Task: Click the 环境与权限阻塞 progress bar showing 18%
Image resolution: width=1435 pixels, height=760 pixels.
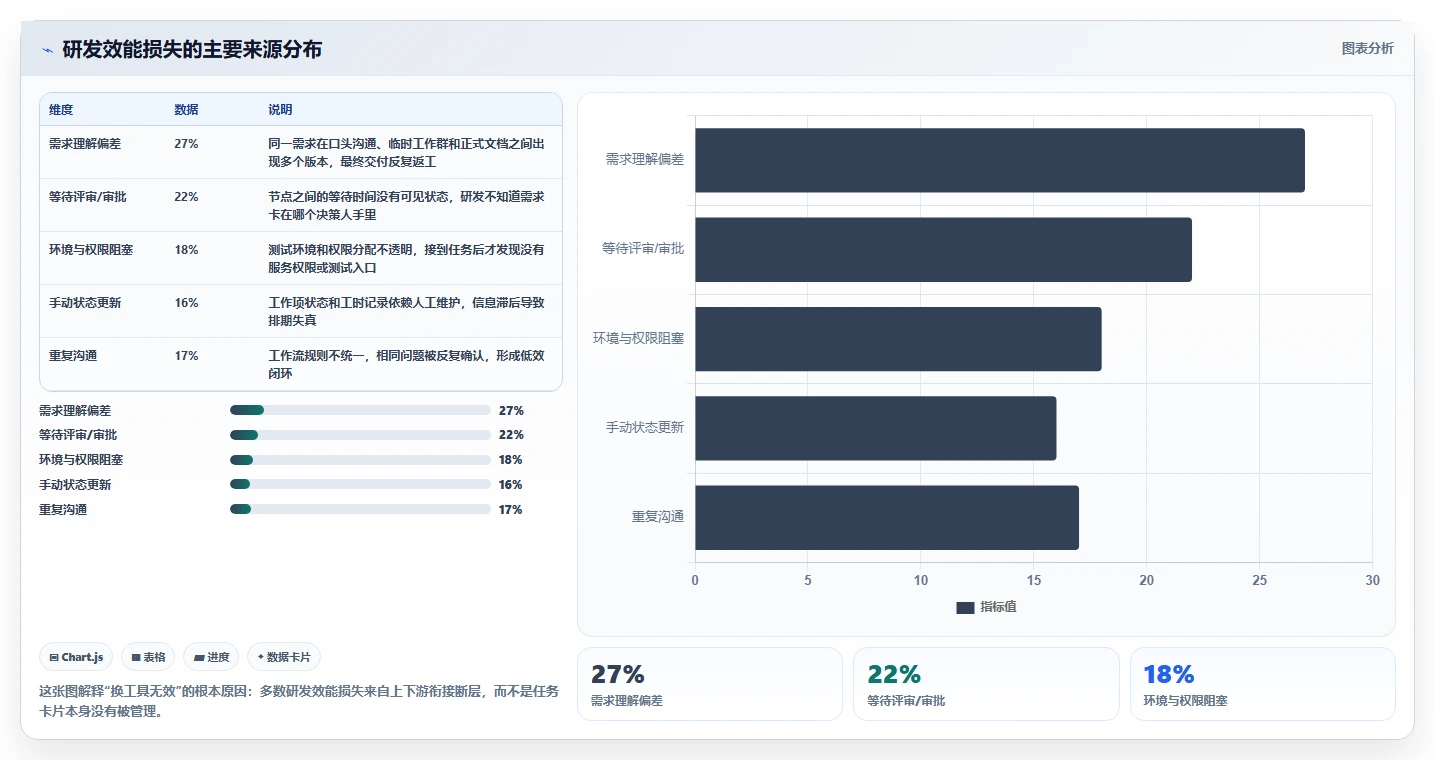Action: (x=360, y=460)
